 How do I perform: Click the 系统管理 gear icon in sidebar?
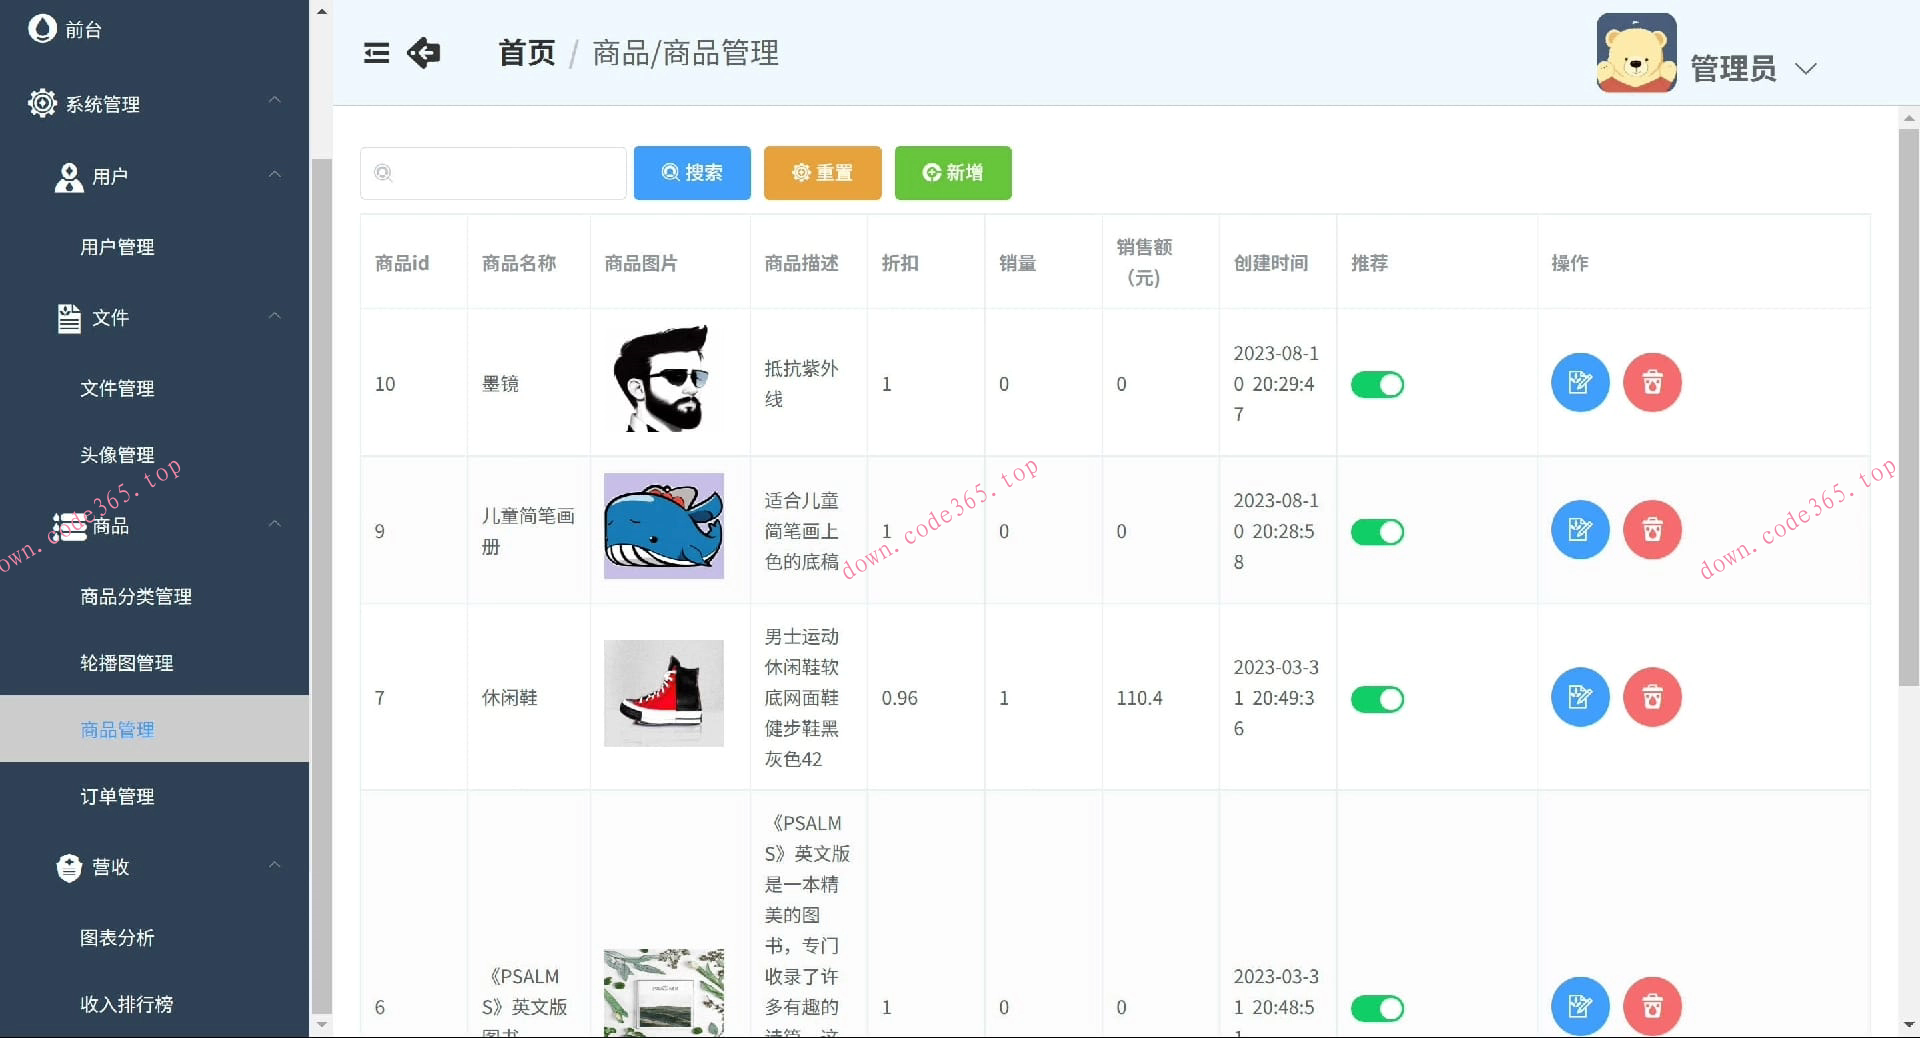click(x=41, y=103)
